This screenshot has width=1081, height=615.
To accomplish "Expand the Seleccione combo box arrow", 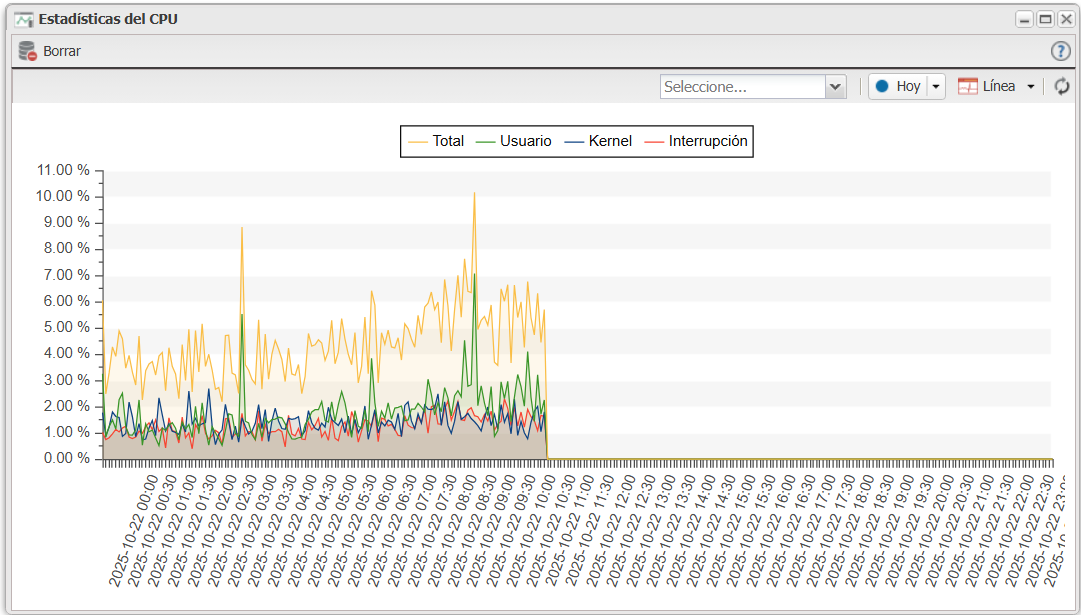I will tap(836, 87).
